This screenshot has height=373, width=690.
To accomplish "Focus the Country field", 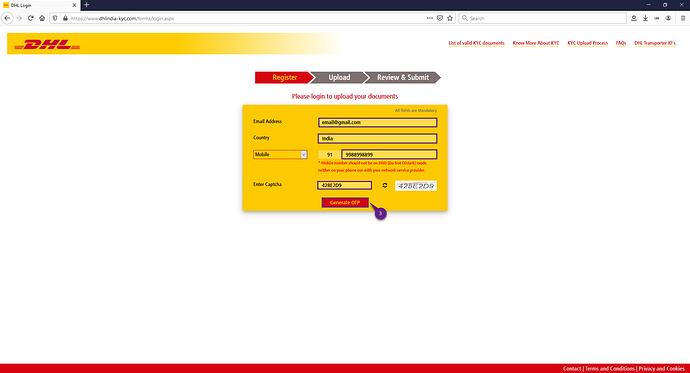I will [x=377, y=139].
